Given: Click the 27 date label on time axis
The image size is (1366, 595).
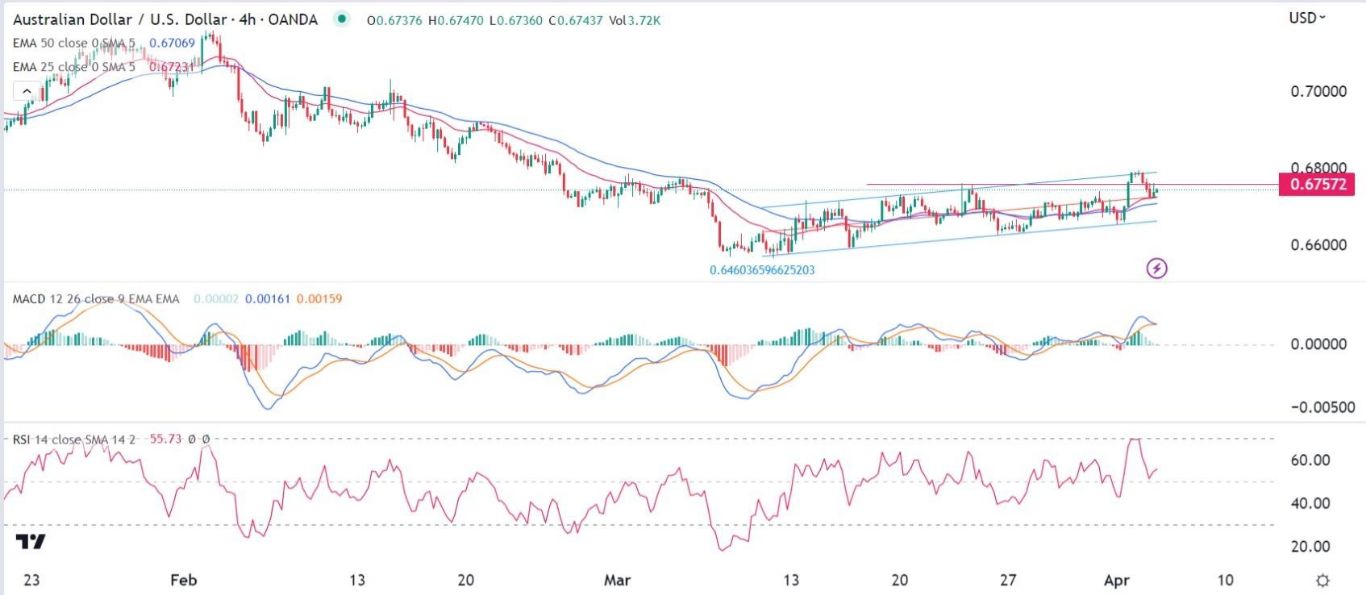Looking at the screenshot, I should [x=1009, y=580].
